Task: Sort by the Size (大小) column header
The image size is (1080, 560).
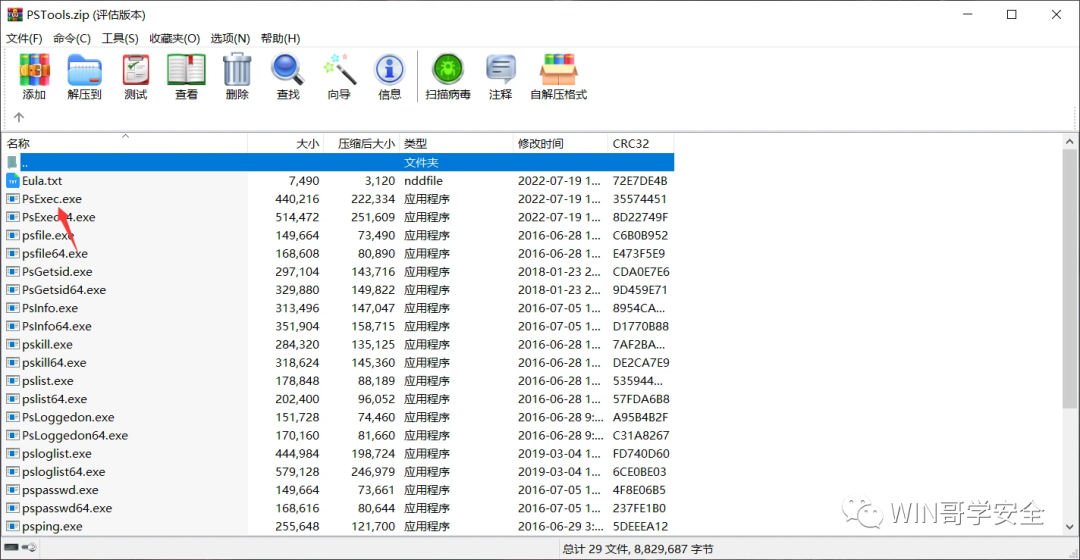Action: tap(286, 143)
